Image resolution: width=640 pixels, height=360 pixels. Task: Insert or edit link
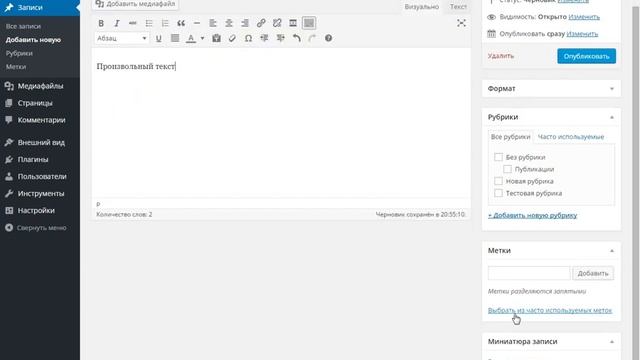click(x=261, y=23)
